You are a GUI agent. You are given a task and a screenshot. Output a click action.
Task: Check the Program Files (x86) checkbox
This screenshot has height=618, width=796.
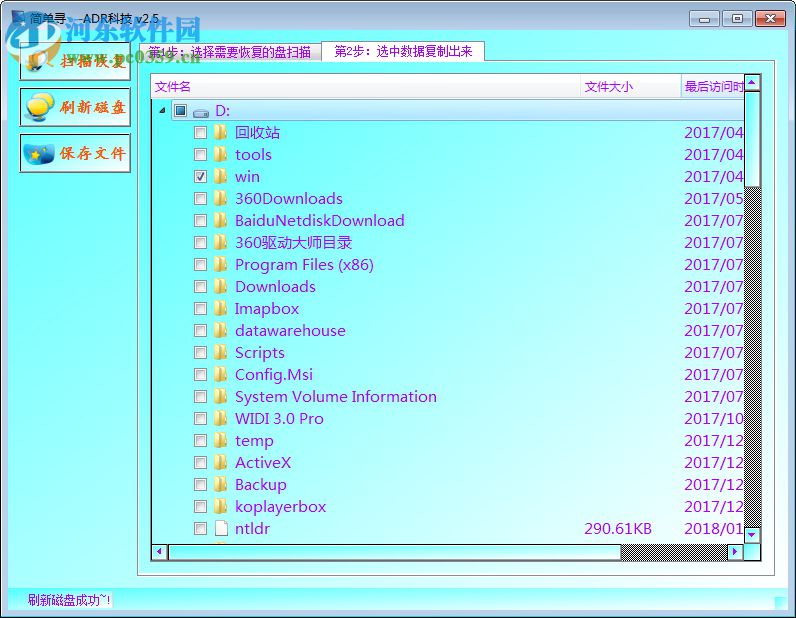tap(201, 265)
